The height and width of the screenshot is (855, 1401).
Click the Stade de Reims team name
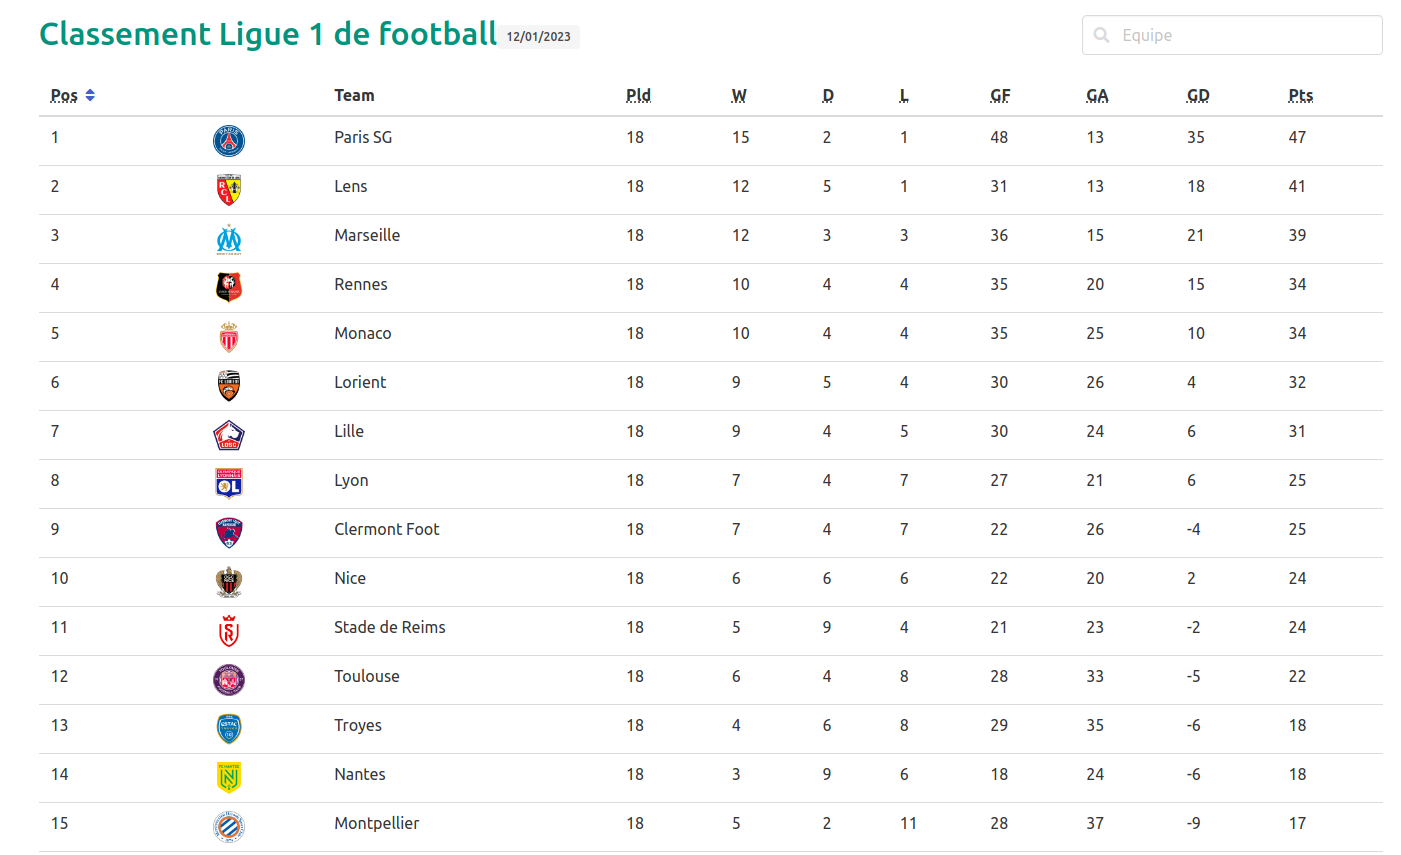389,627
